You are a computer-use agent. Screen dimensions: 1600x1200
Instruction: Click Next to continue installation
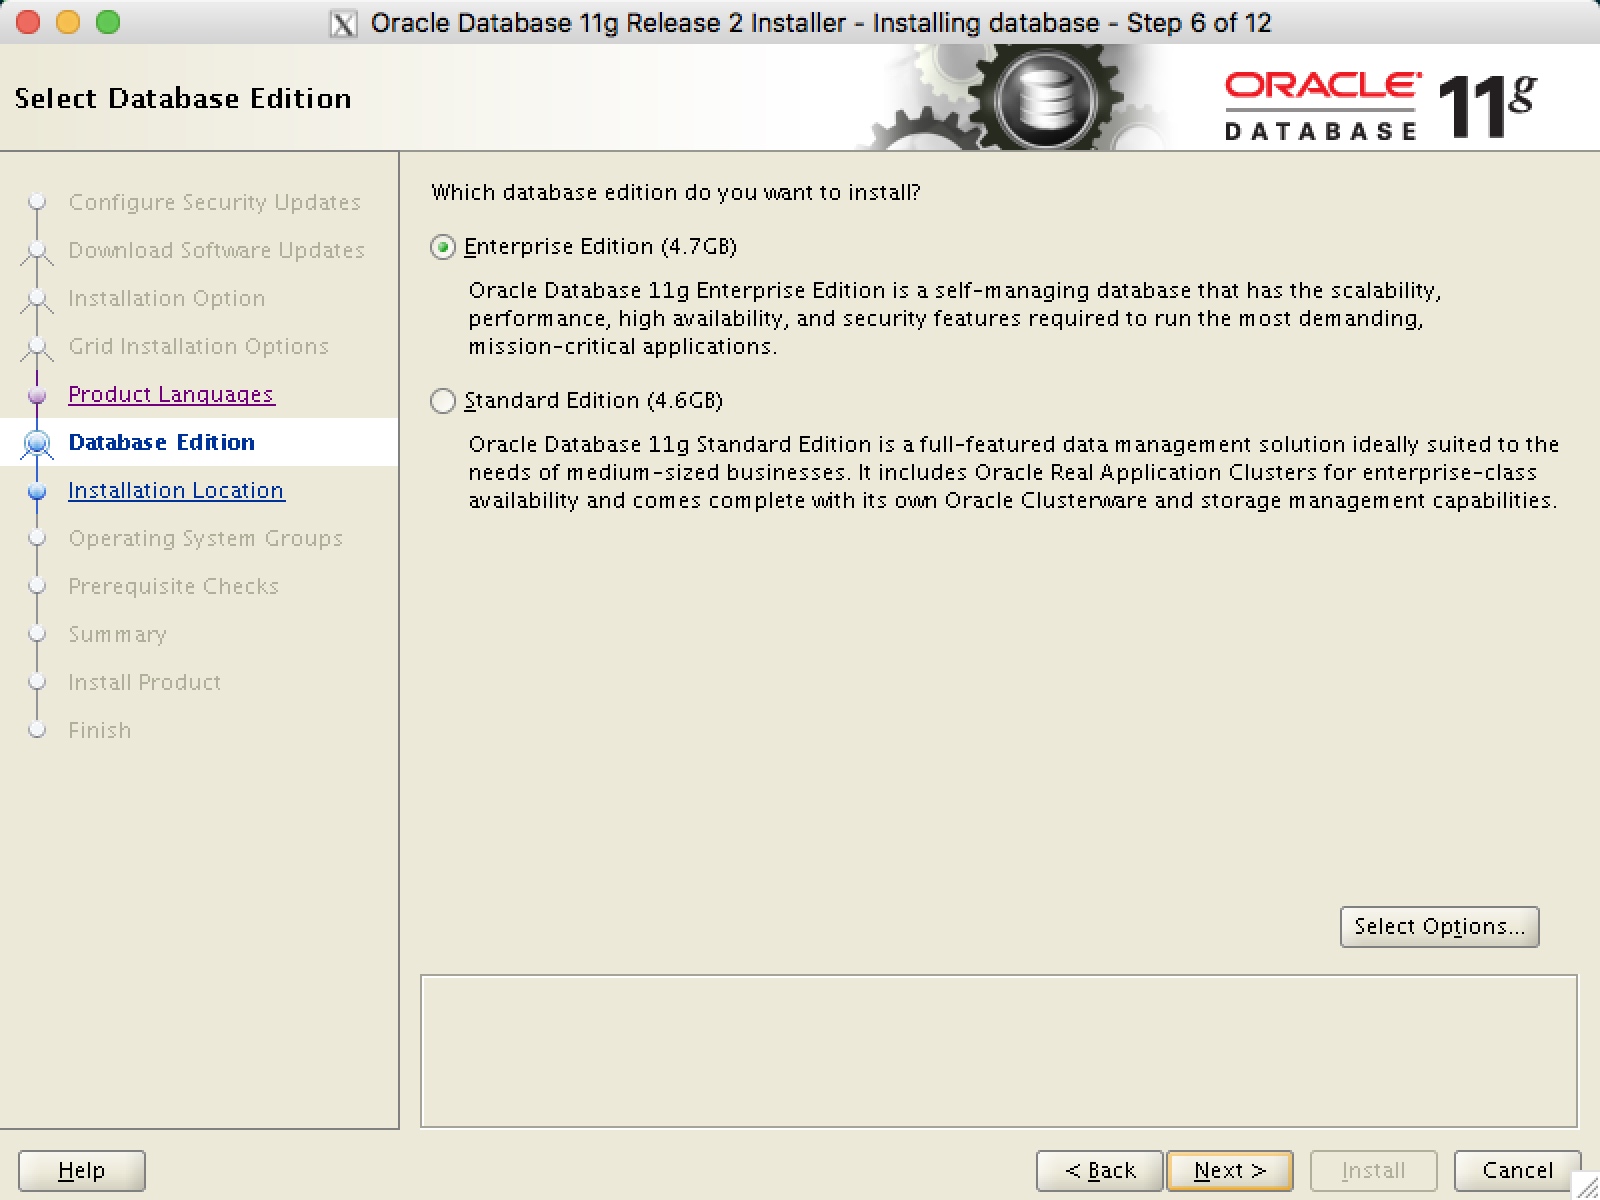click(1229, 1170)
